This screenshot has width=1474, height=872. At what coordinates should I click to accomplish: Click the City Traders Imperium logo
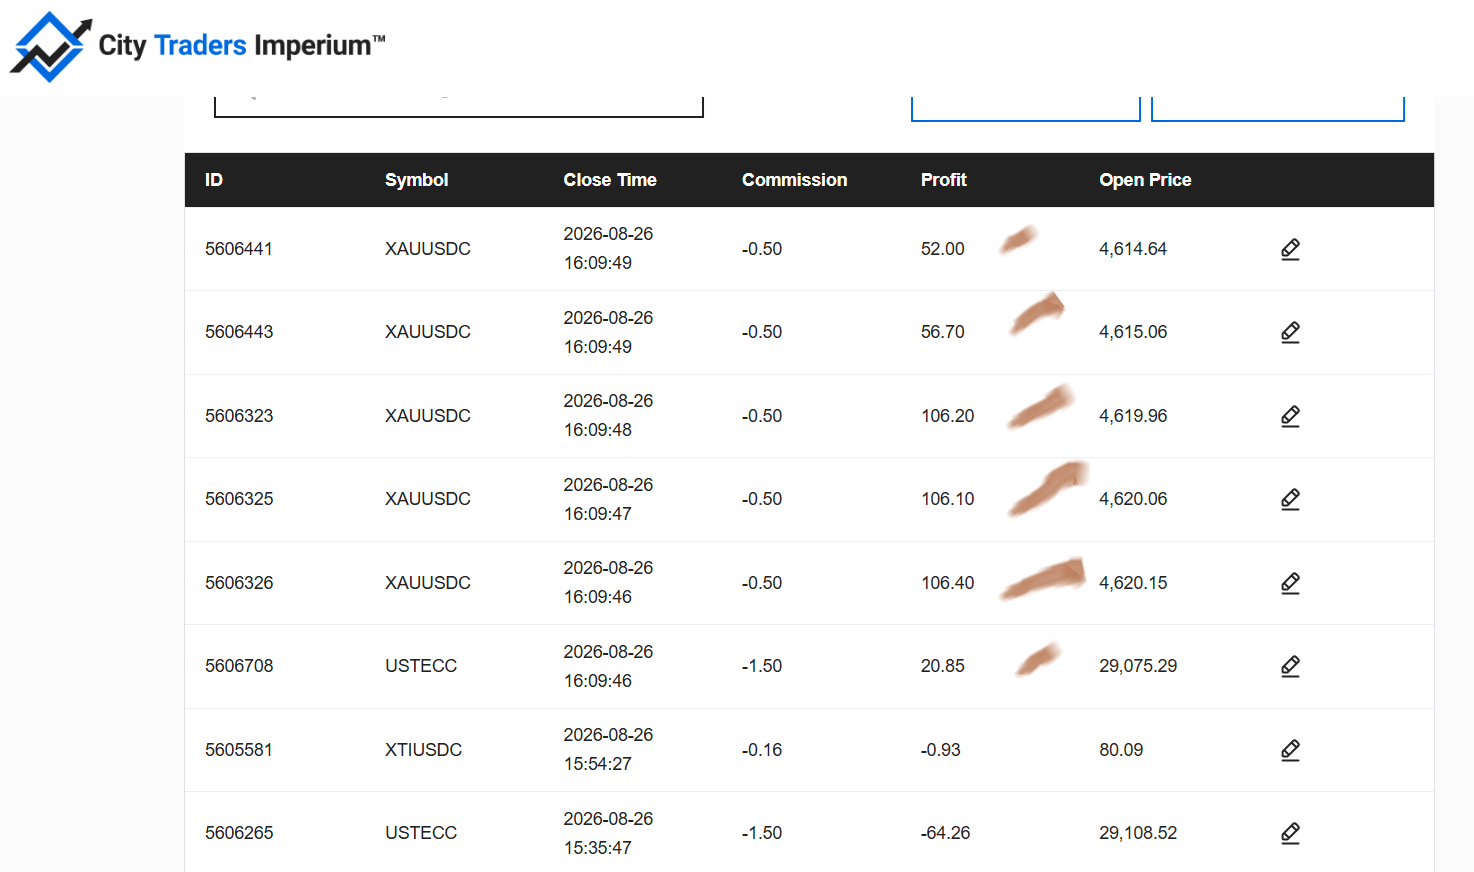tap(197, 46)
